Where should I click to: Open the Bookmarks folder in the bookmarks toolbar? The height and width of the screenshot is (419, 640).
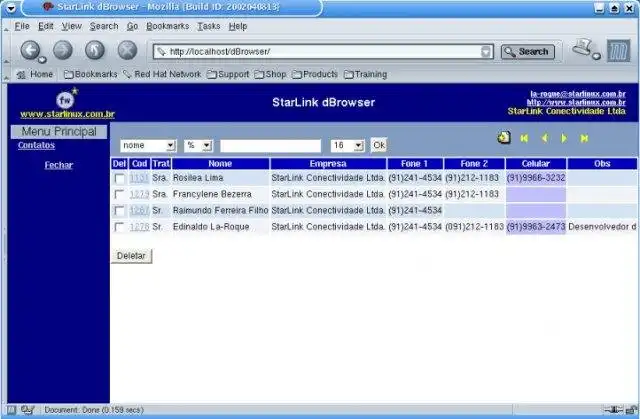click(91, 74)
